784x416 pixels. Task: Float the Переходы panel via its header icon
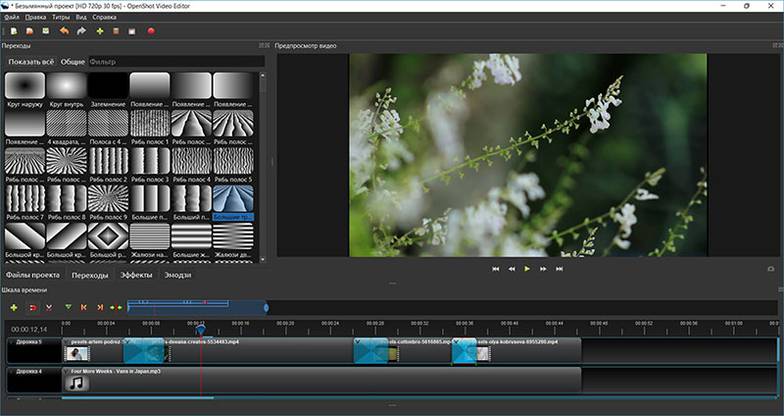click(x=264, y=46)
